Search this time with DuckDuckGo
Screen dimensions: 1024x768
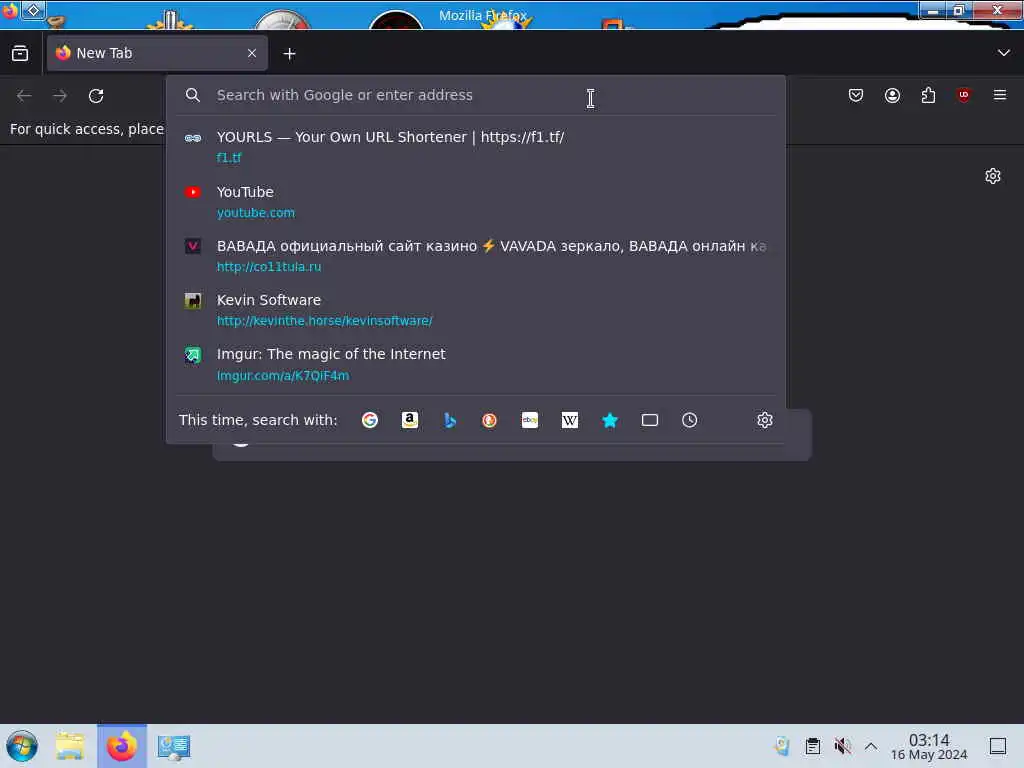click(x=490, y=420)
